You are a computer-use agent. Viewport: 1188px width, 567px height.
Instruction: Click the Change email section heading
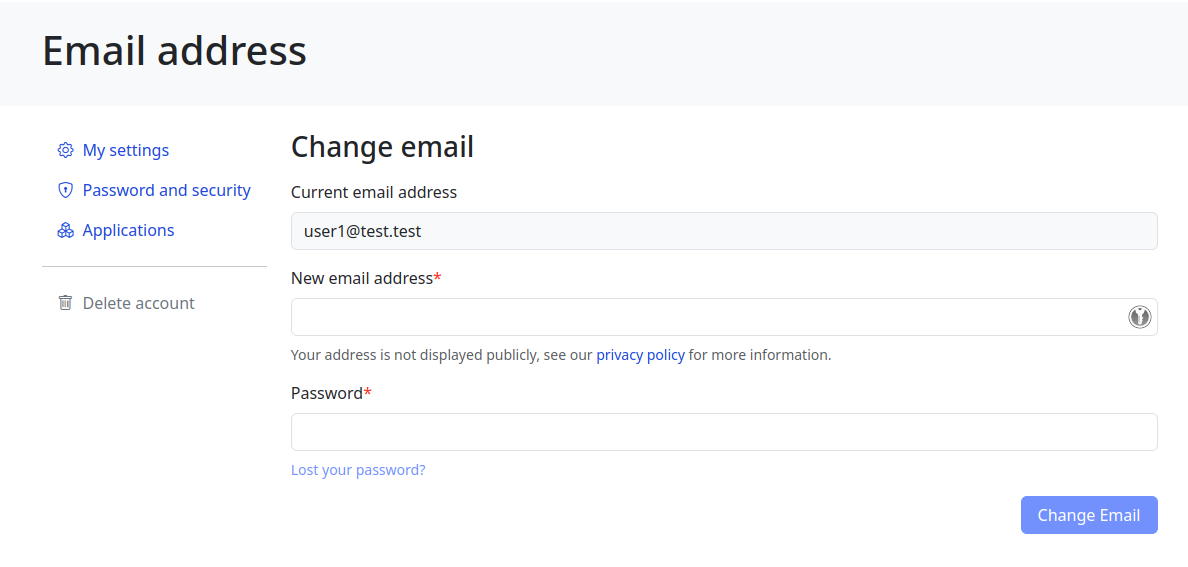tap(382, 147)
